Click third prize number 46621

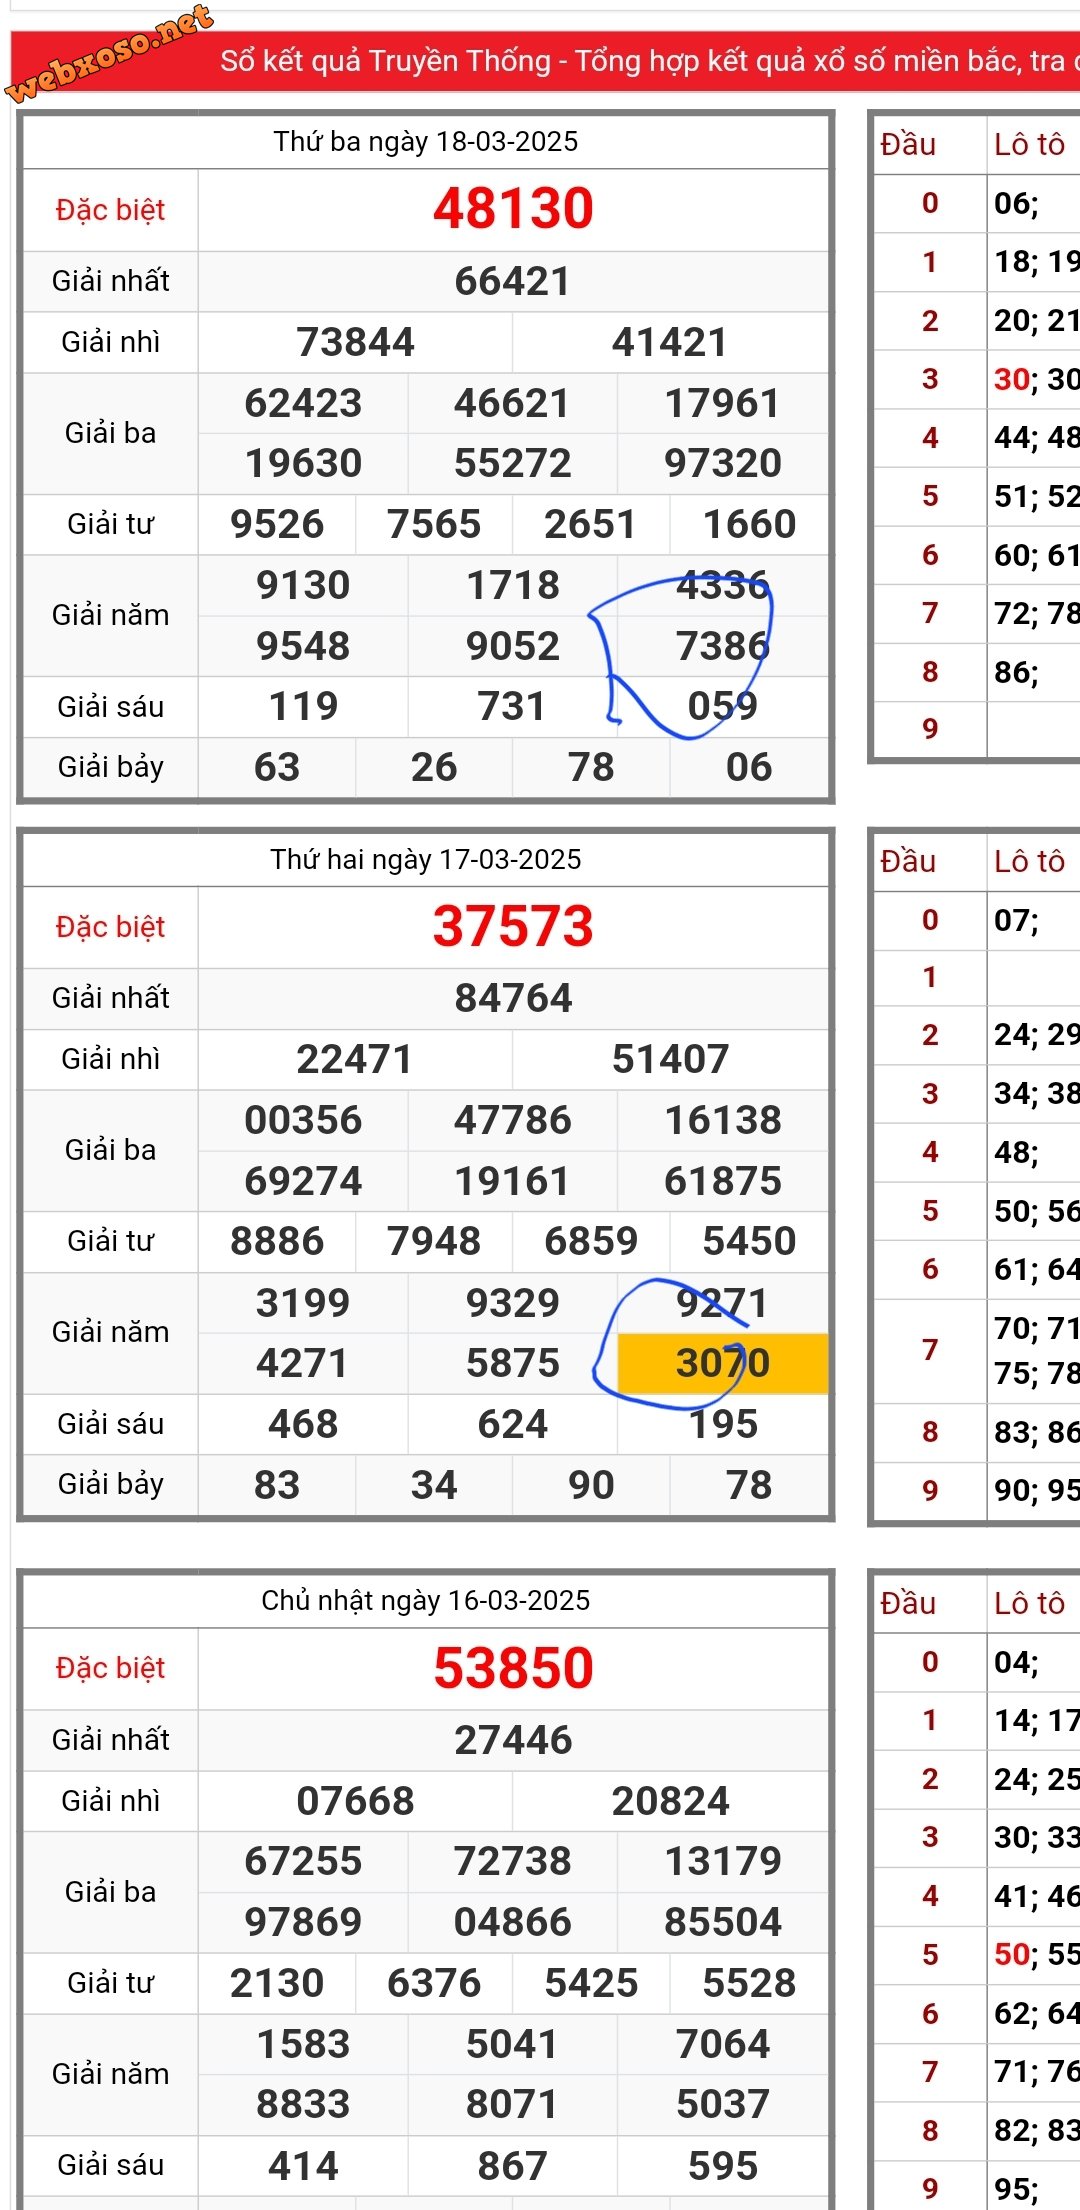pos(513,403)
